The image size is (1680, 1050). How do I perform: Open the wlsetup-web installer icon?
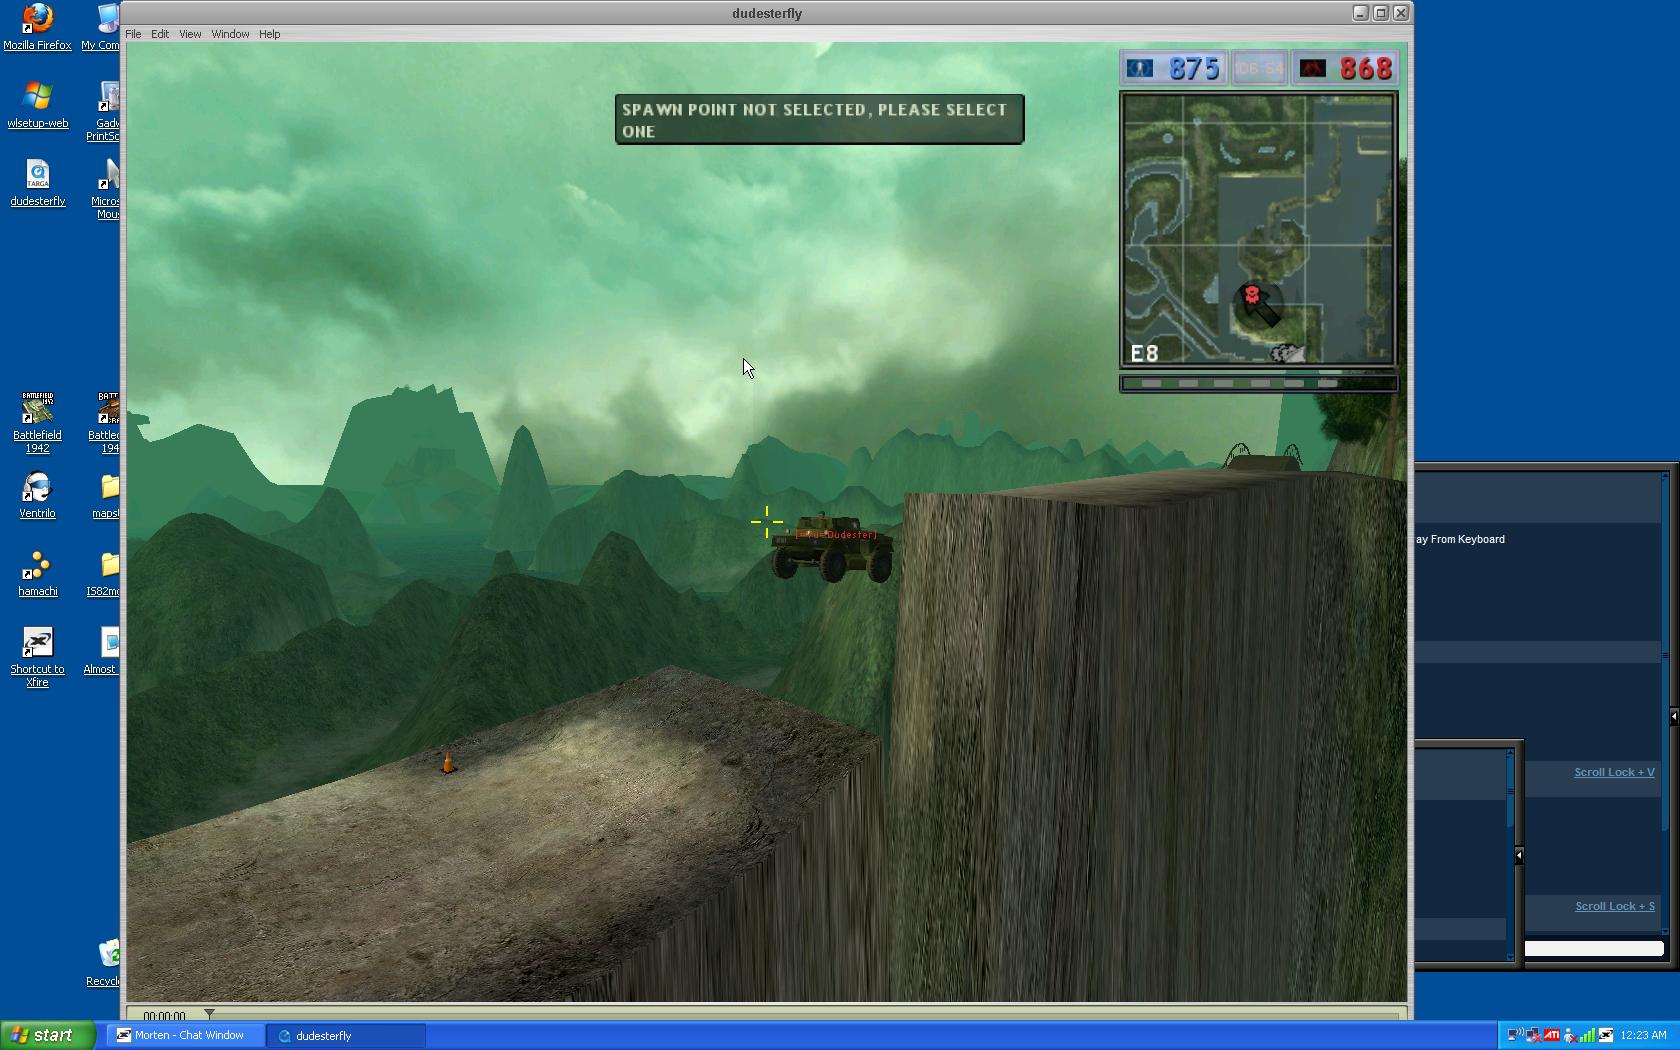click(x=37, y=105)
